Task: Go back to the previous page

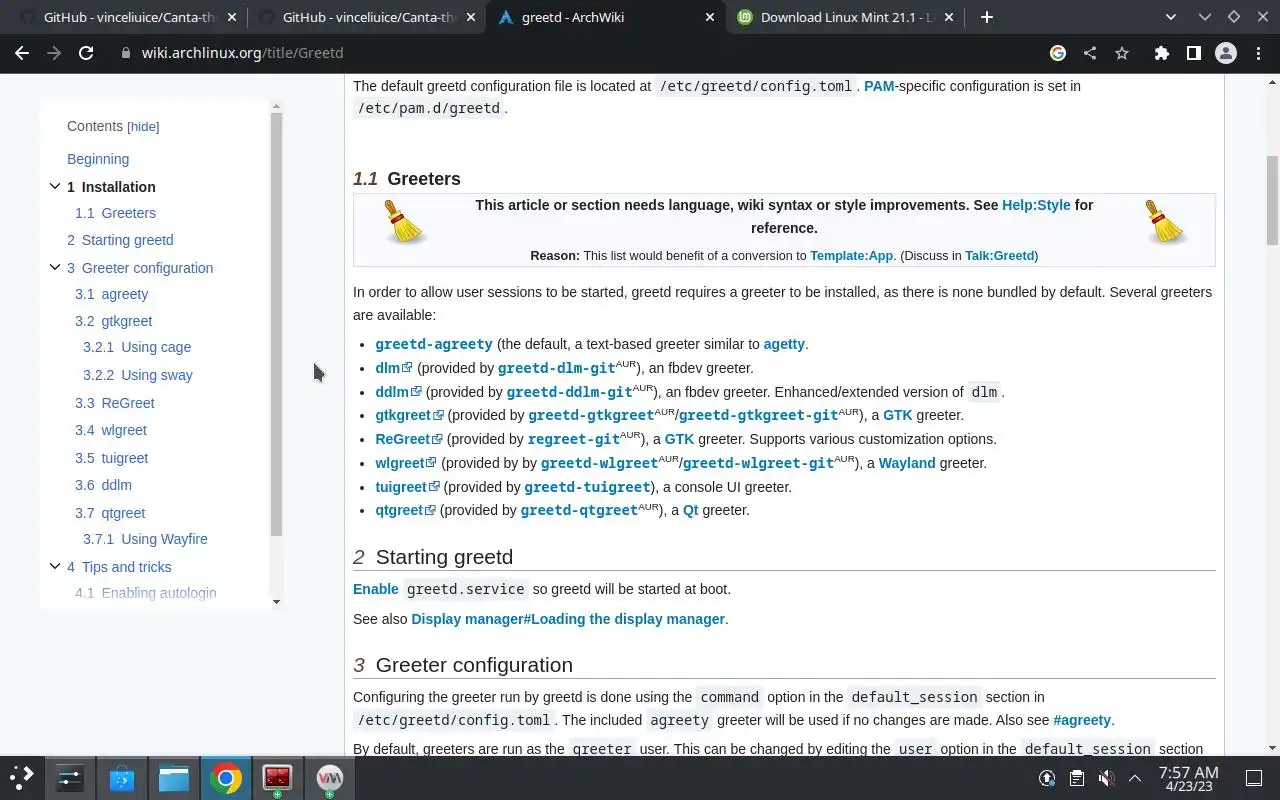Action: coord(22,53)
